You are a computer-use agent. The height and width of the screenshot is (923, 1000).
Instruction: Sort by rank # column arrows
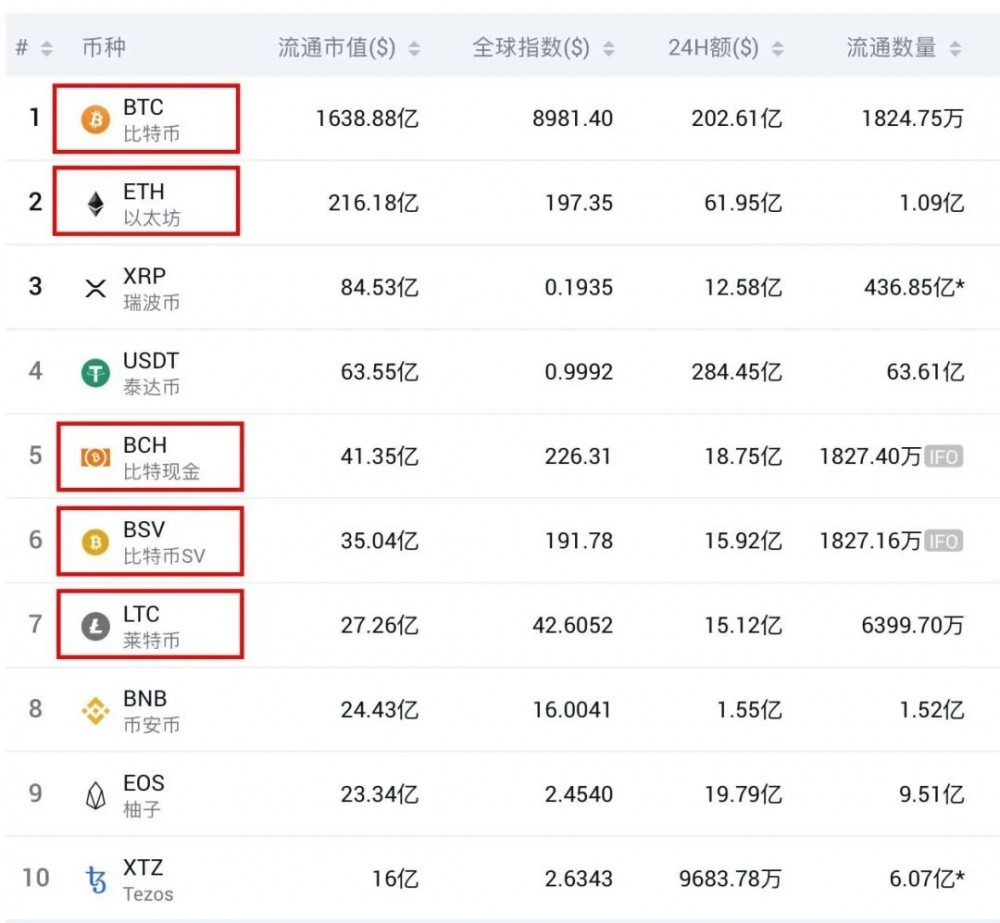click(x=46, y=48)
